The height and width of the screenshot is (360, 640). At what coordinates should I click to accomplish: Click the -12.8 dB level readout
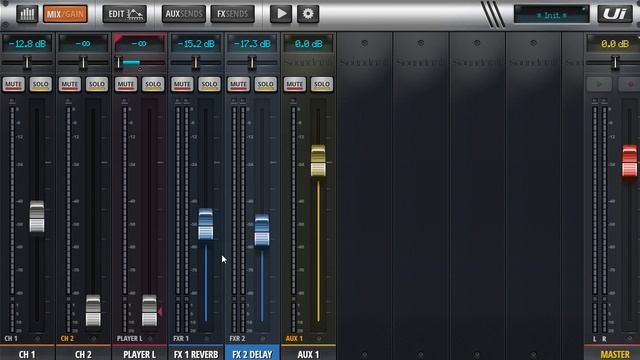(27, 44)
